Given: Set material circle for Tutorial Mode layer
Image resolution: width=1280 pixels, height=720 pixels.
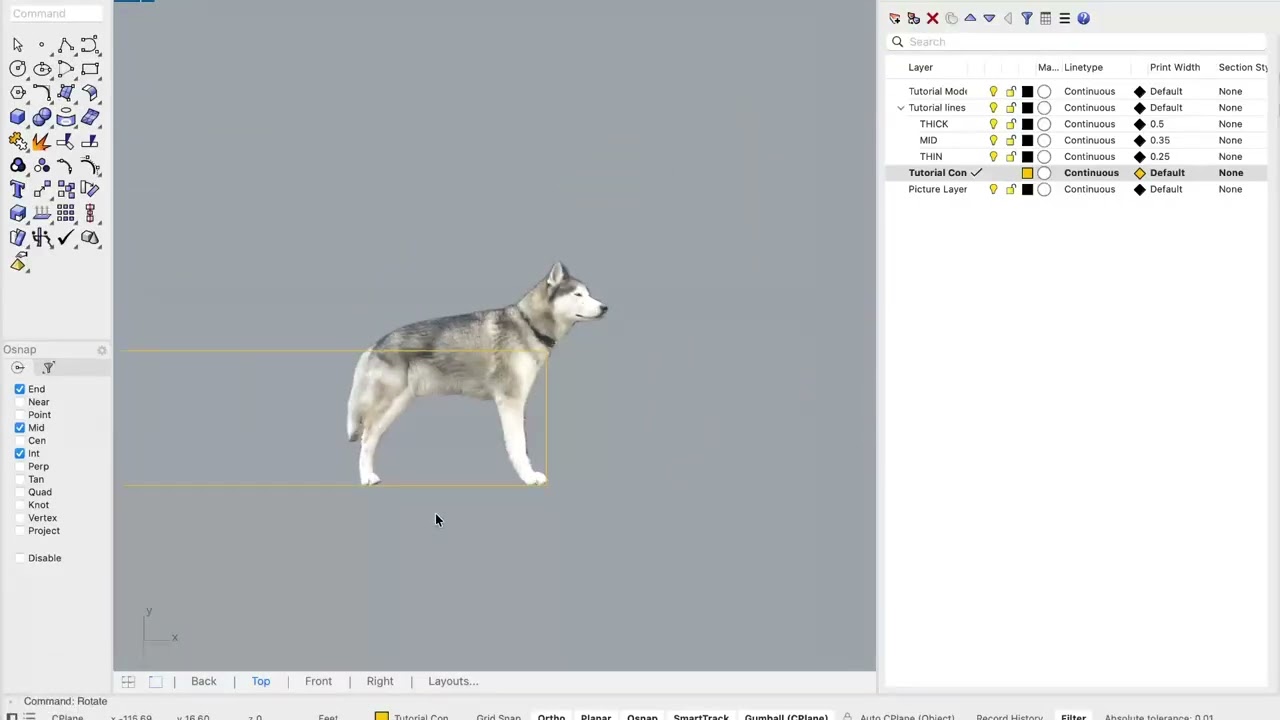Looking at the screenshot, I should (1044, 91).
